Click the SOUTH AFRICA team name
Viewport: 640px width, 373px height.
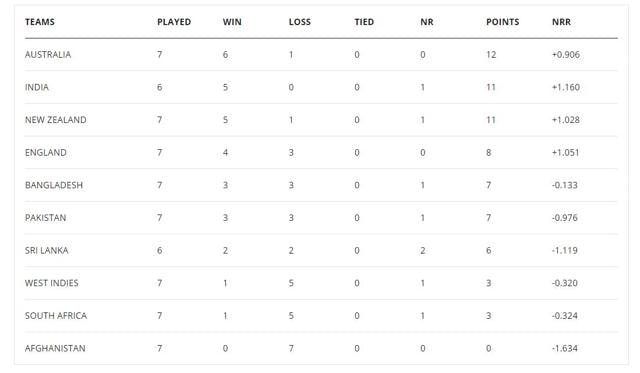tap(56, 316)
